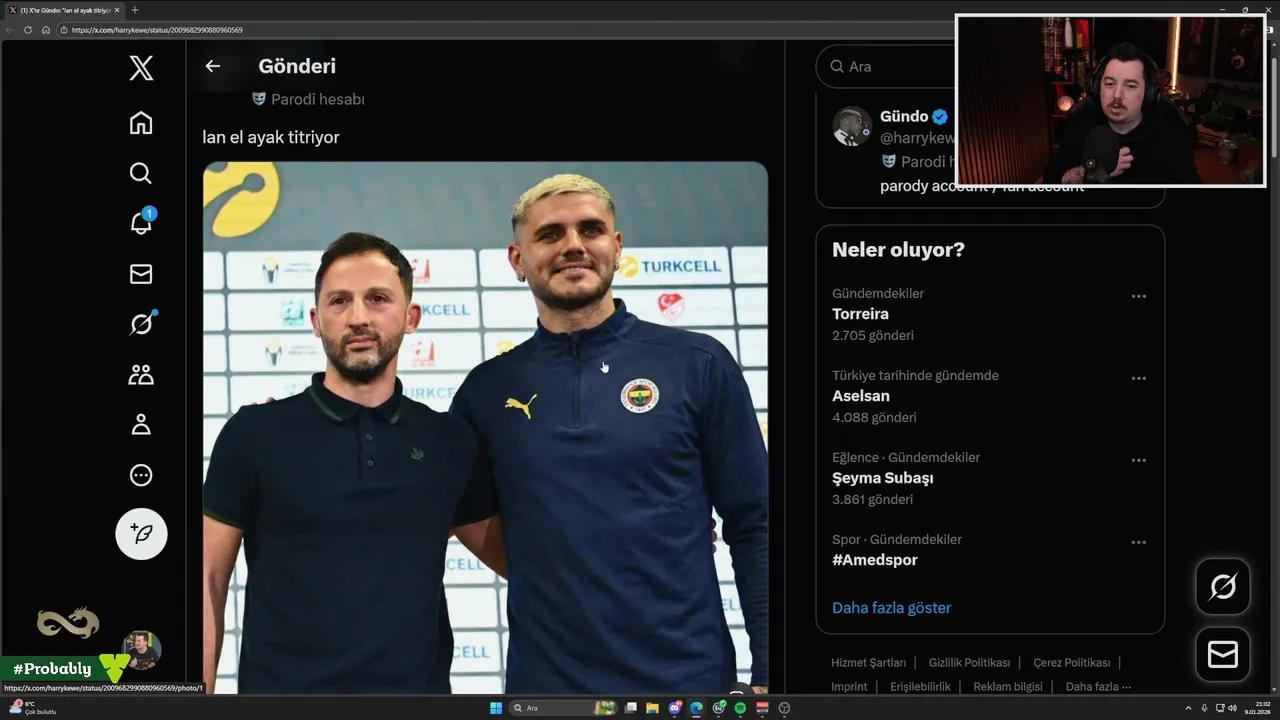Image resolution: width=1280 pixels, height=720 pixels.
Task: Click the X logo in sidebar
Action: tap(141, 68)
